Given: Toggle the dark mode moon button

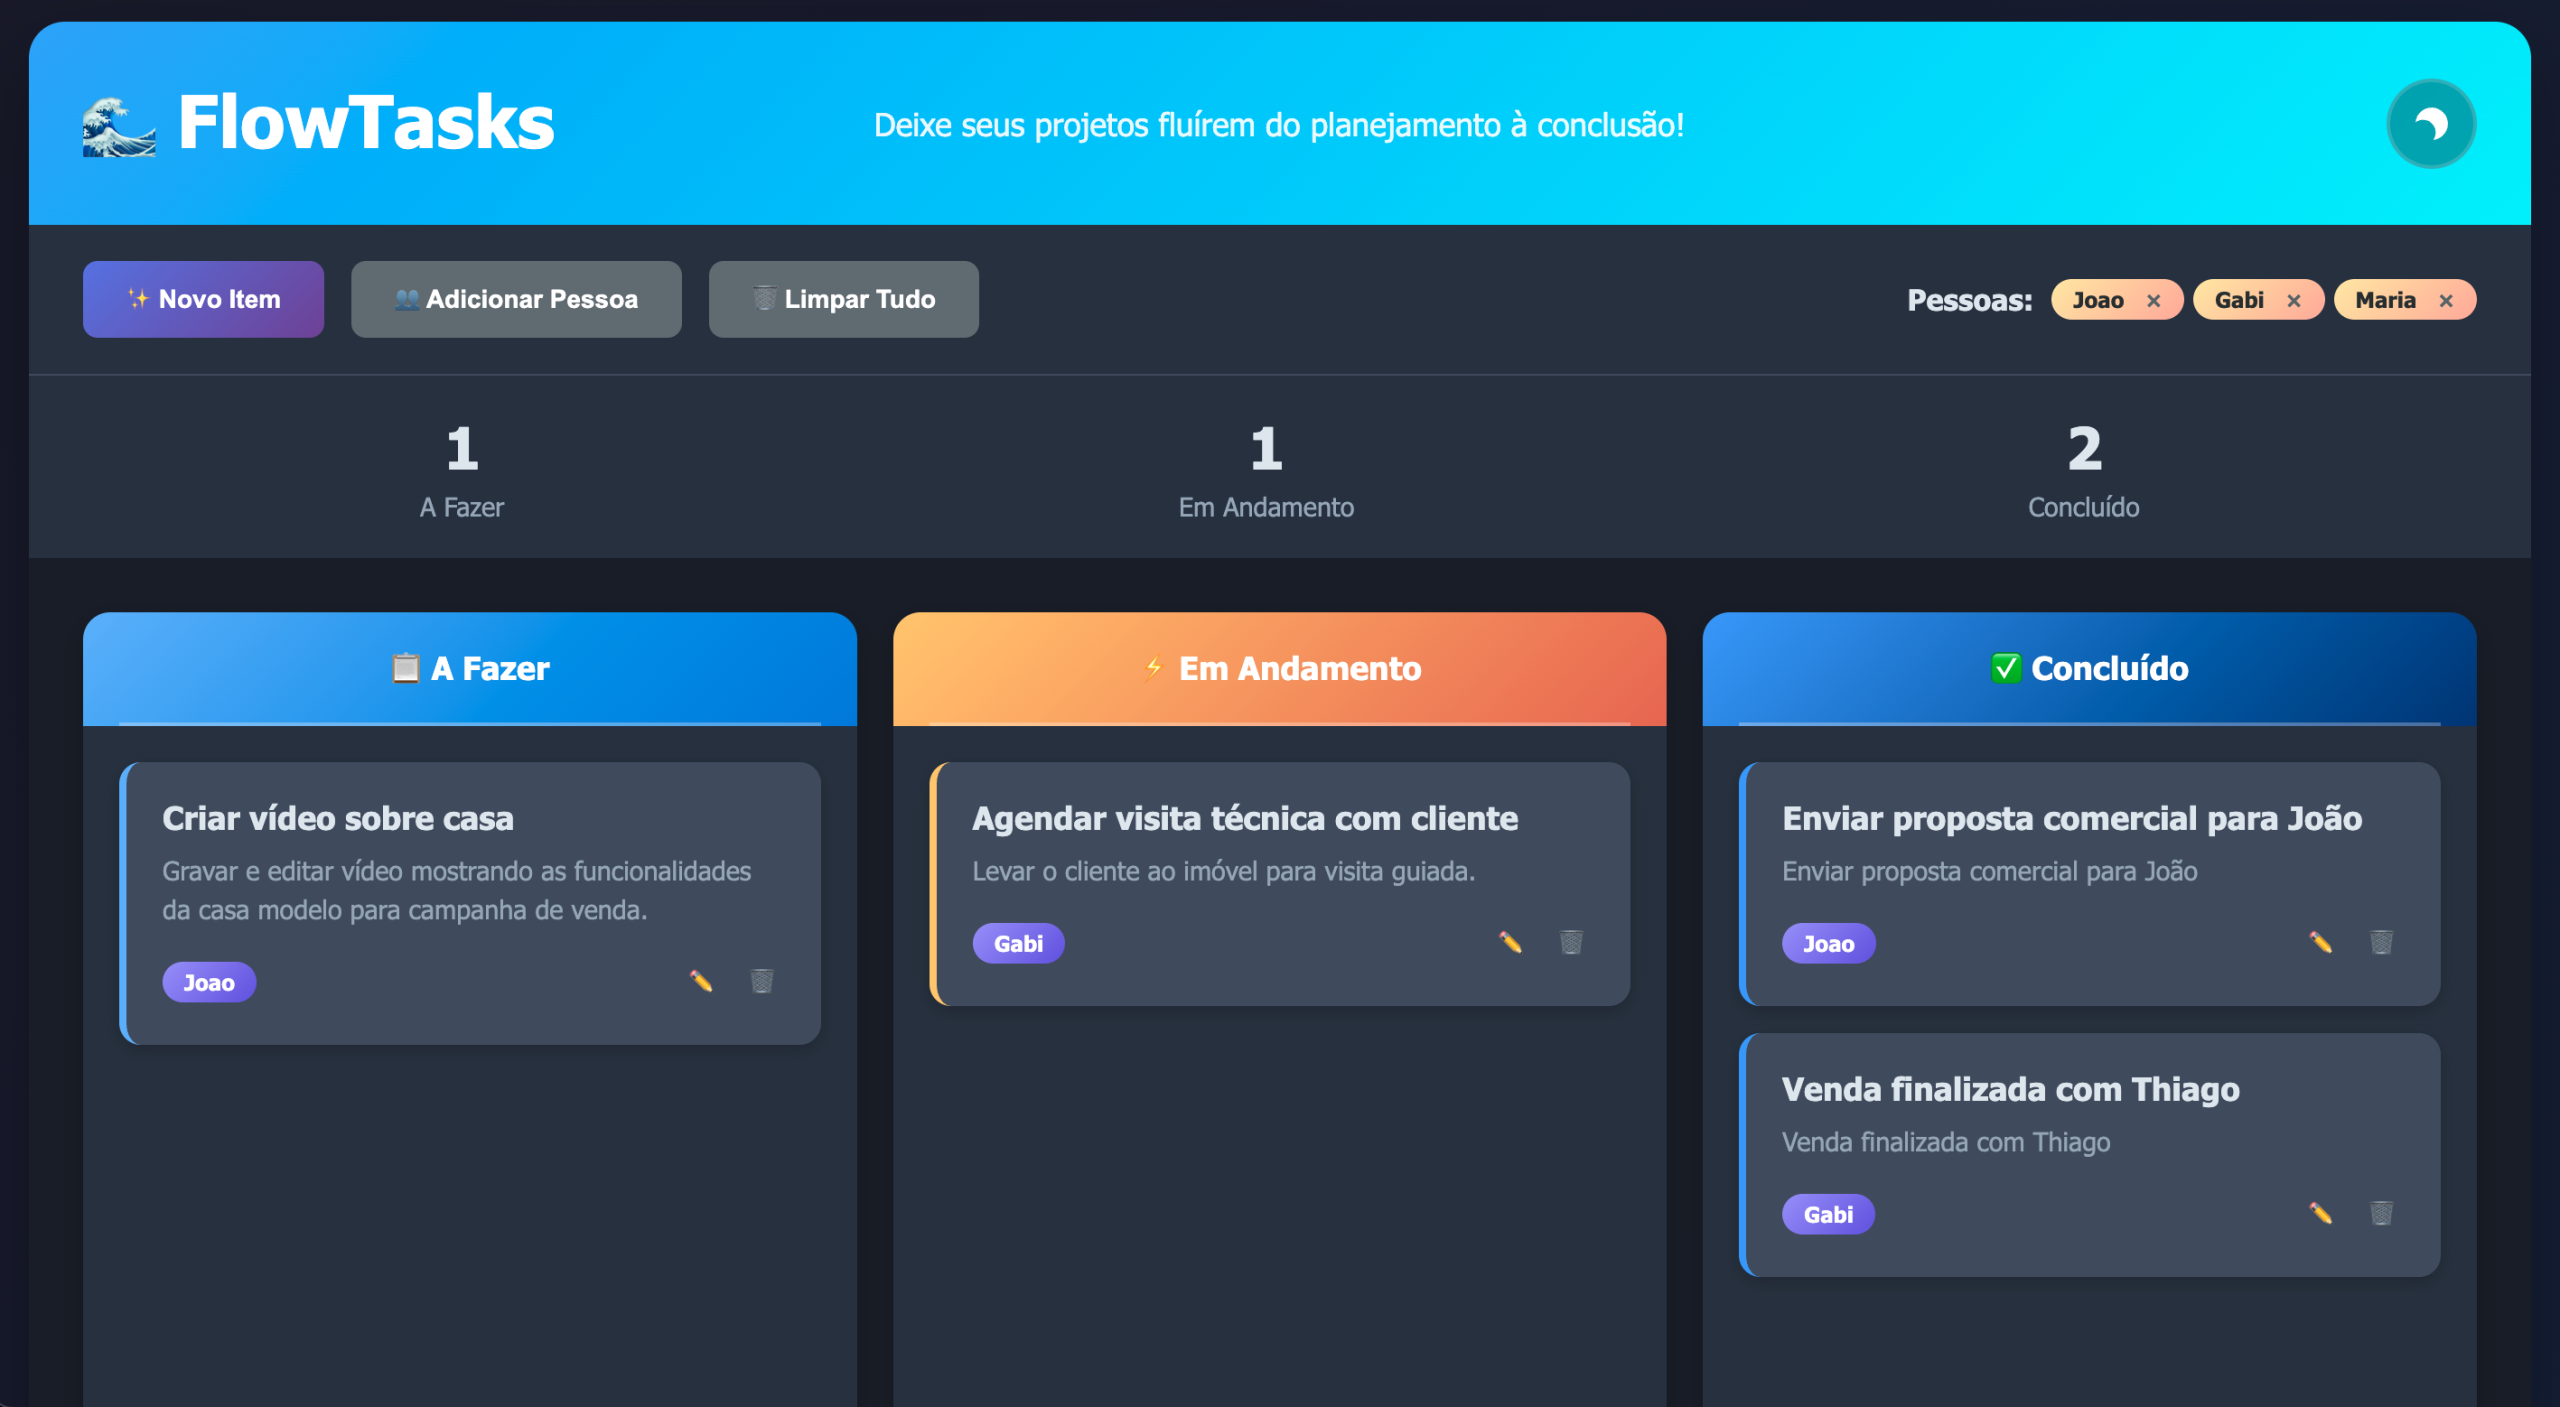Looking at the screenshot, I should (2430, 124).
